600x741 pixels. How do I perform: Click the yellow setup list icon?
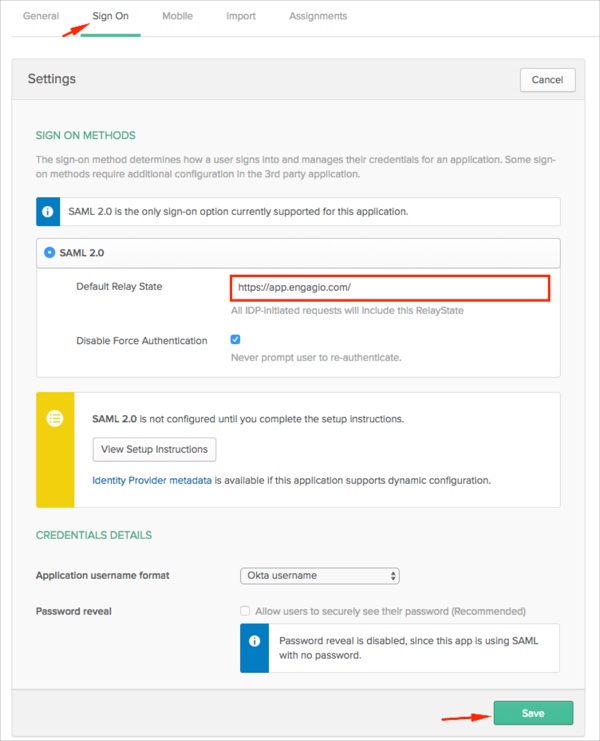tap(55, 419)
